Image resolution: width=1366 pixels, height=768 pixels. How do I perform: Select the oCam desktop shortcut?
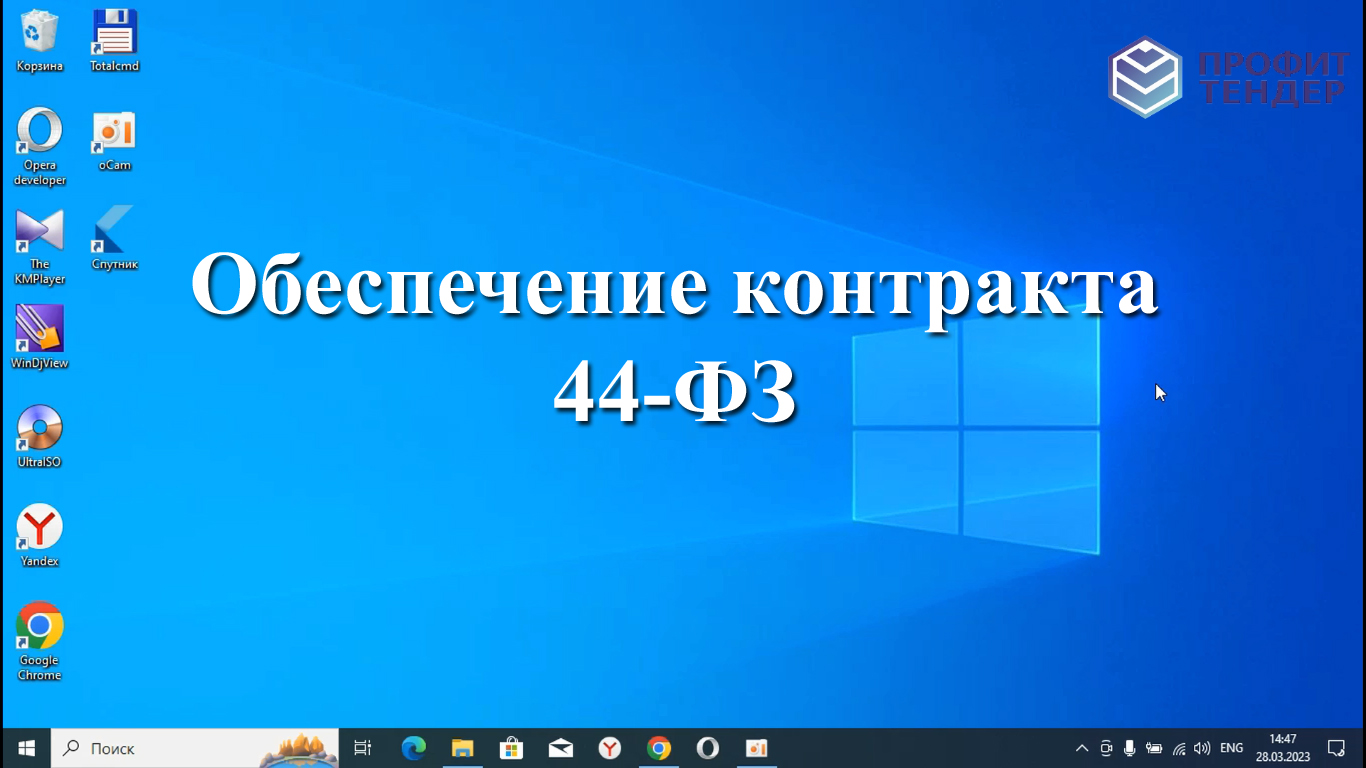[114, 140]
